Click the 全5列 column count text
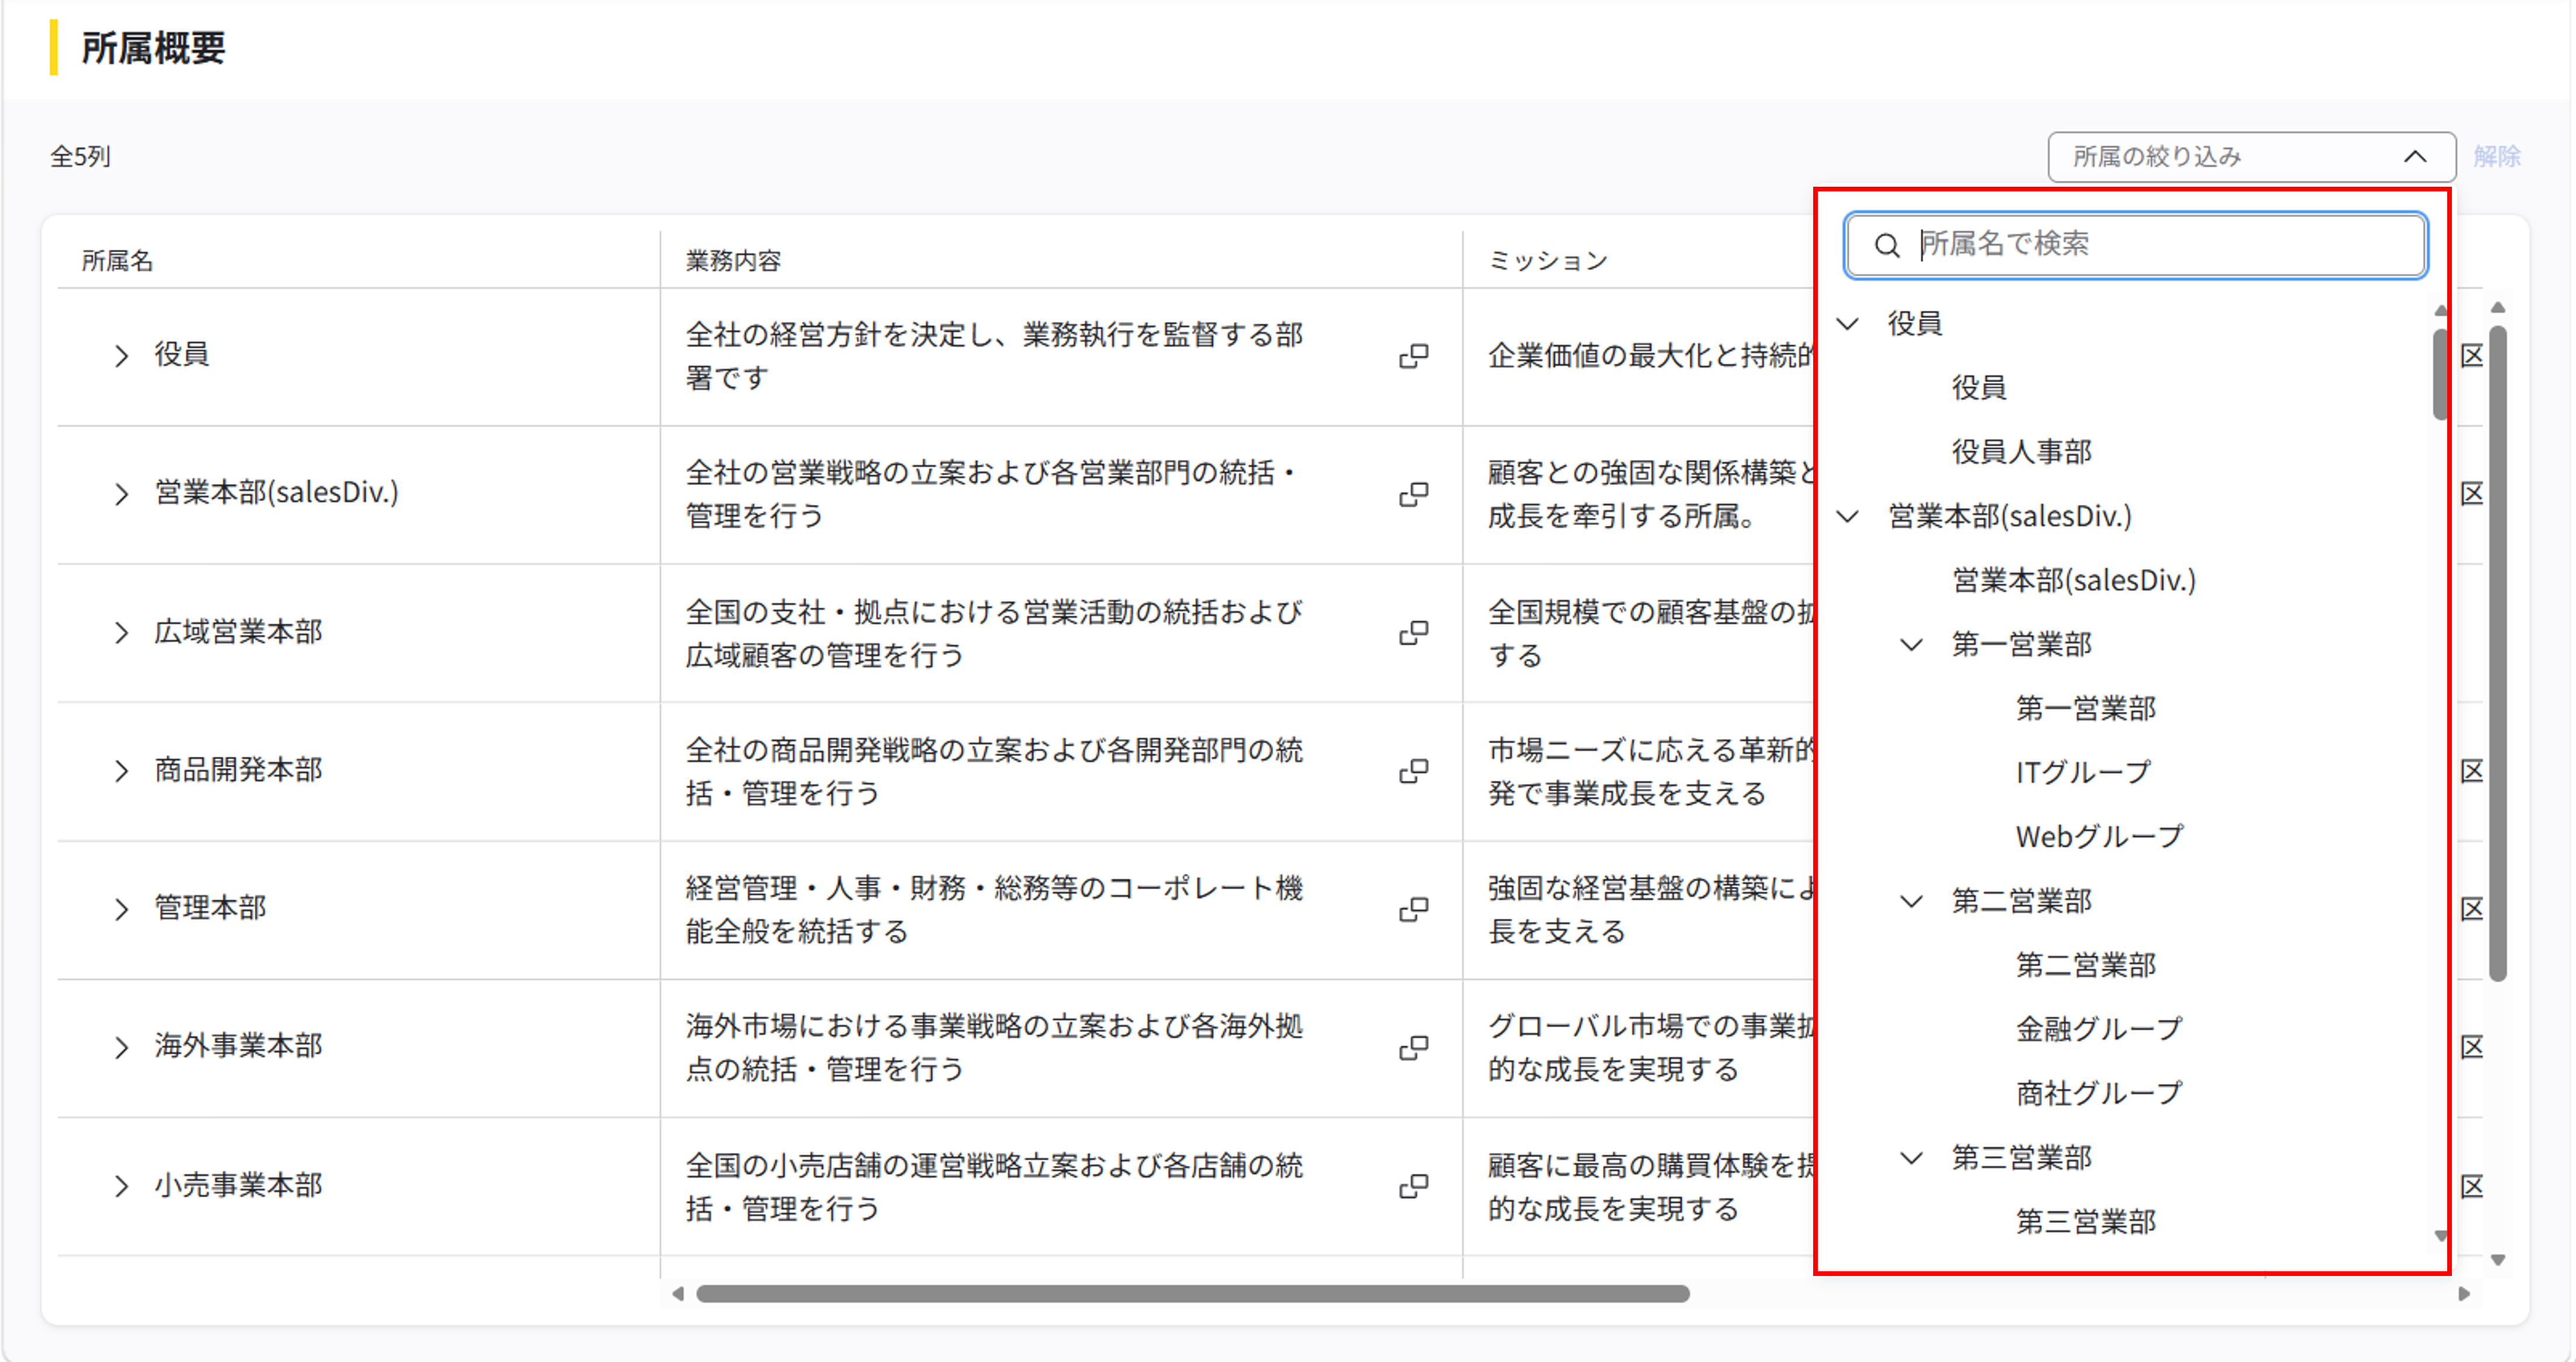 (80, 157)
